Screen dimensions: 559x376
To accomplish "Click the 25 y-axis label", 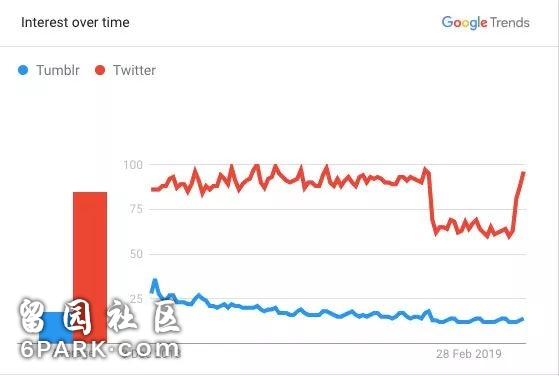I will (136, 299).
